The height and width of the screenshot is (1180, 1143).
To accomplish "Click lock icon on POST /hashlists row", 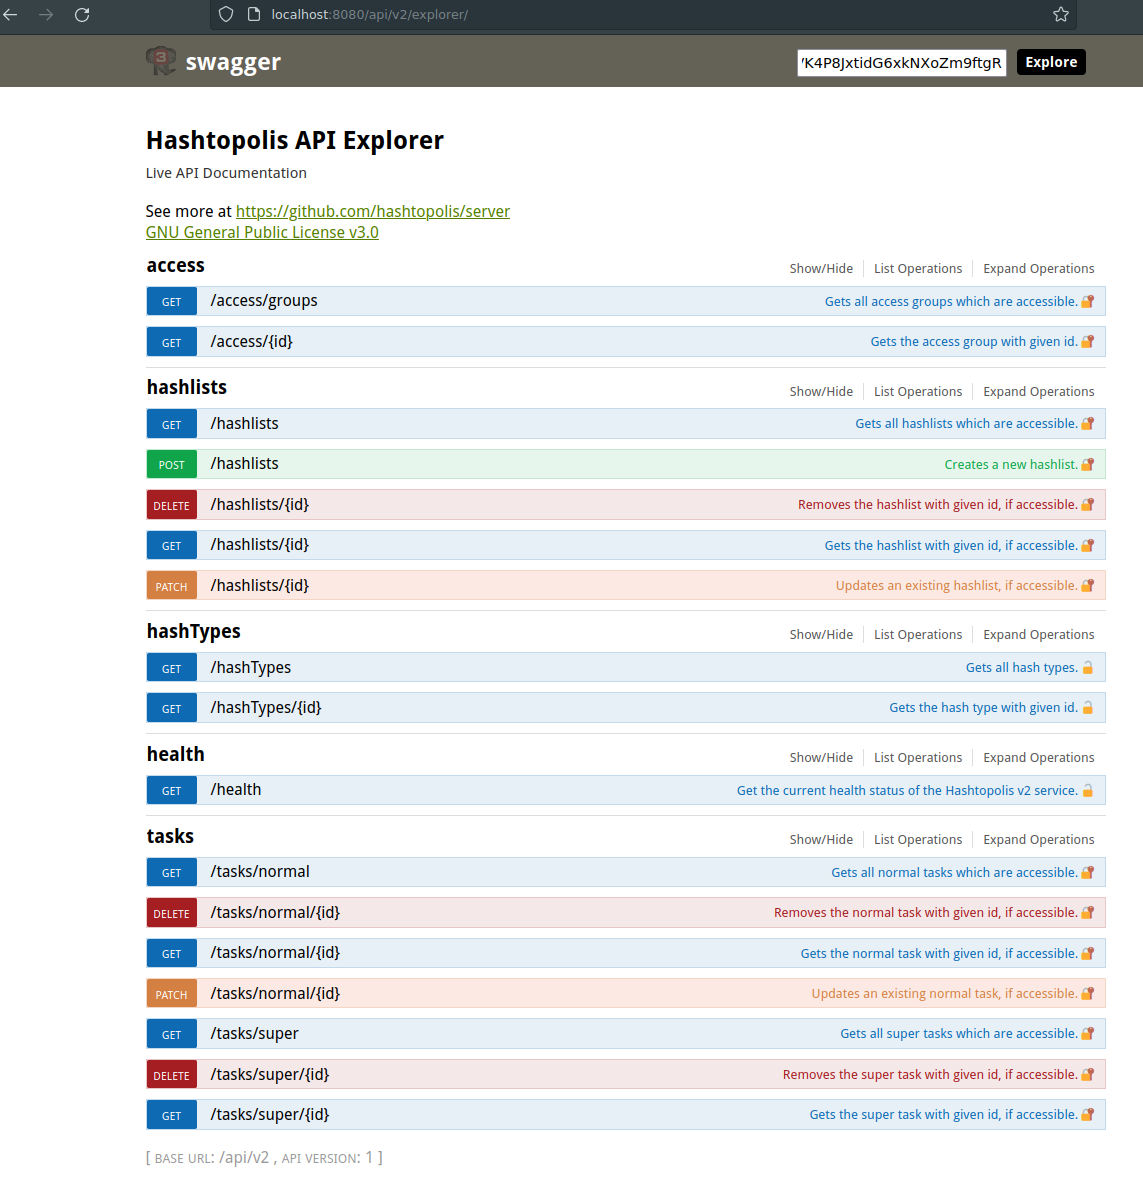I will (1087, 464).
